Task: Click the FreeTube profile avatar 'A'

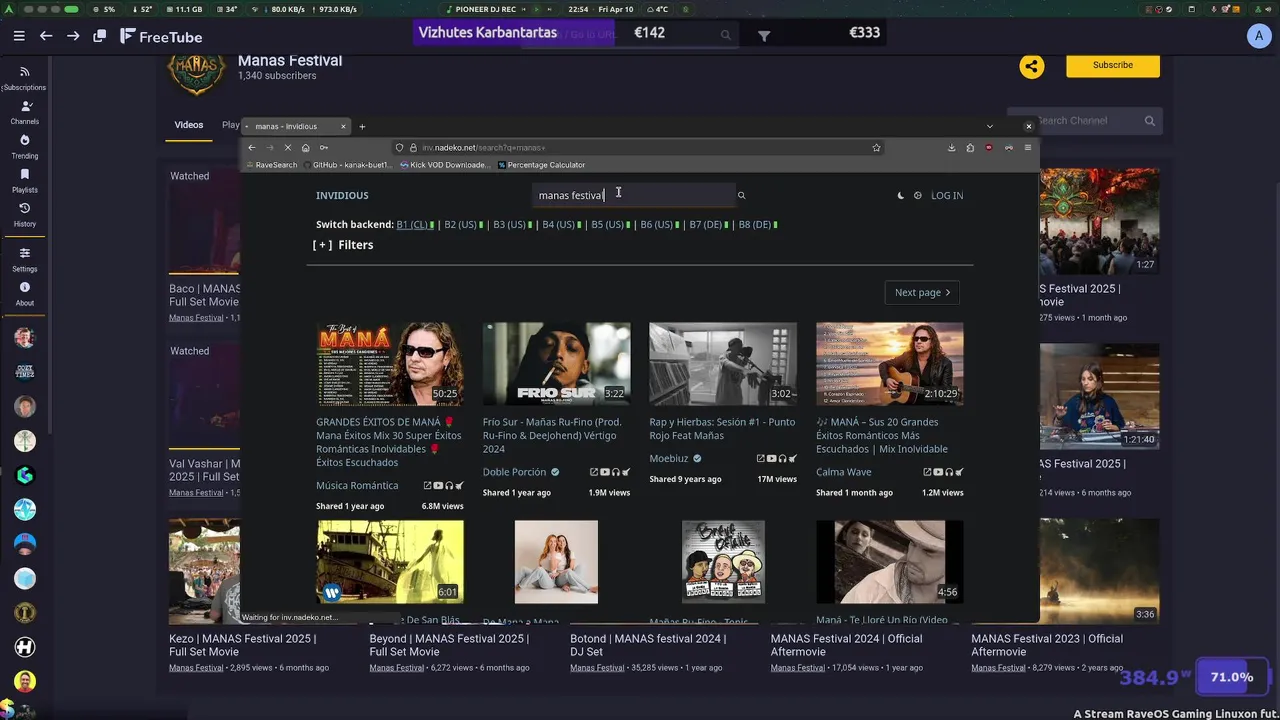Action: [x=1258, y=36]
